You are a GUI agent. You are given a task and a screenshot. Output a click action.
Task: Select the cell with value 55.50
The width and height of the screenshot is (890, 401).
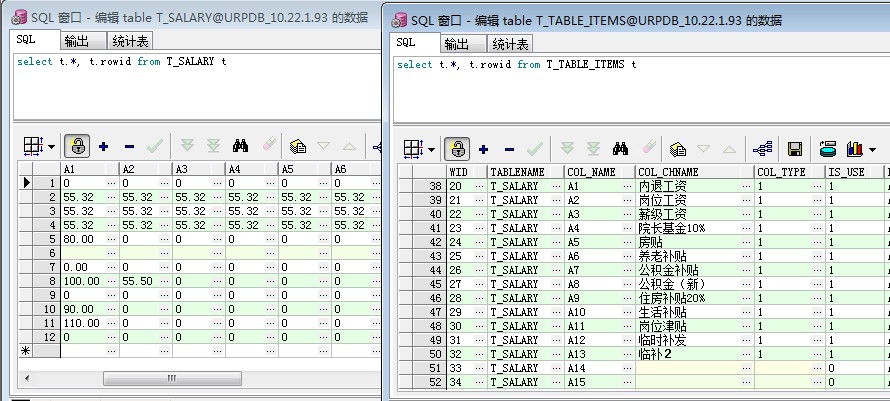click(144, 282)
